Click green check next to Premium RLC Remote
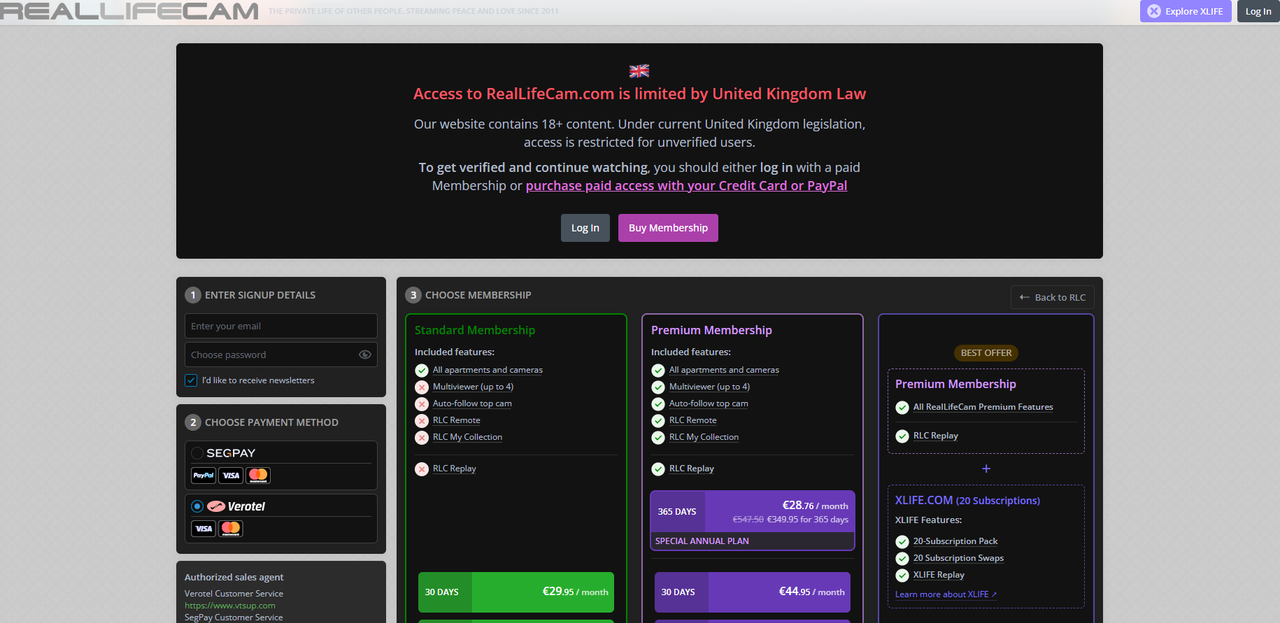Viewport: 1280px width, 623px height. [658, 420]
